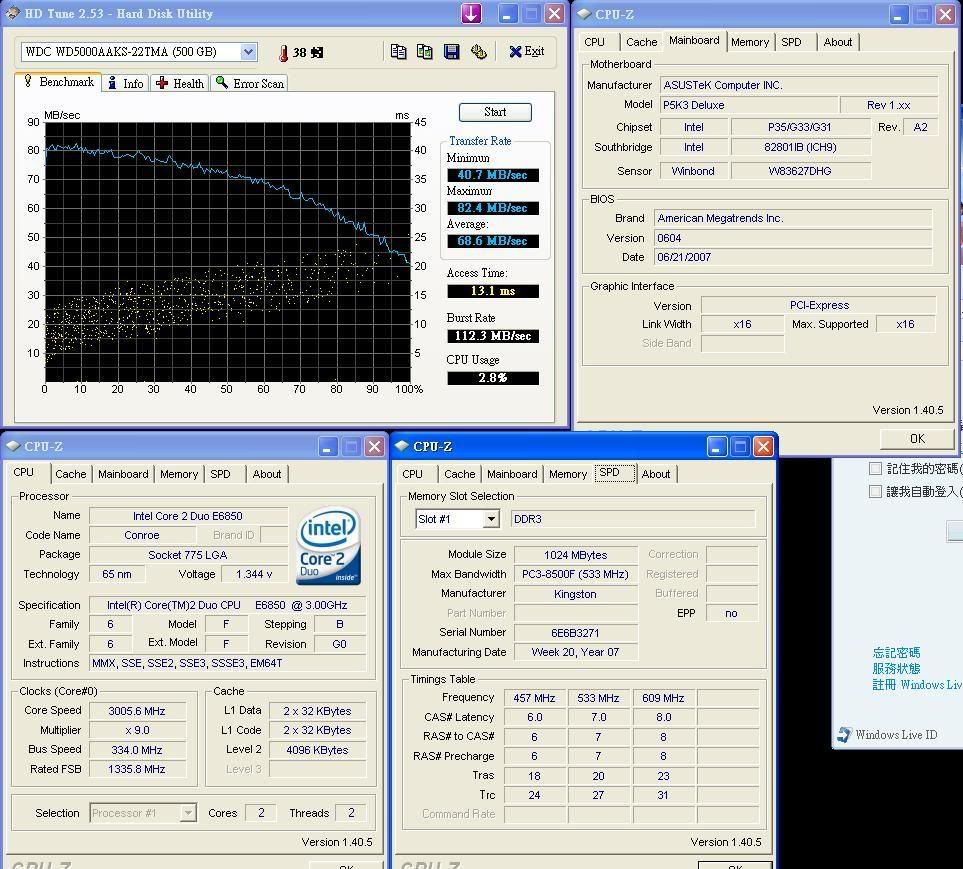Open the Health tab in HD Tune

coord(180,84)
